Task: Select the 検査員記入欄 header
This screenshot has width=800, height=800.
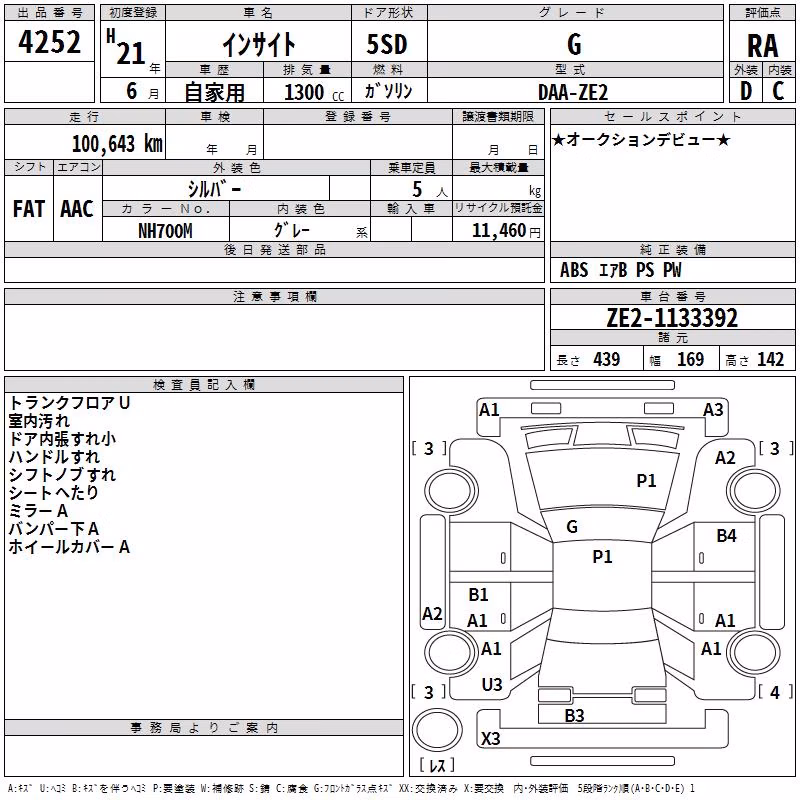Action: click(204, 385)
